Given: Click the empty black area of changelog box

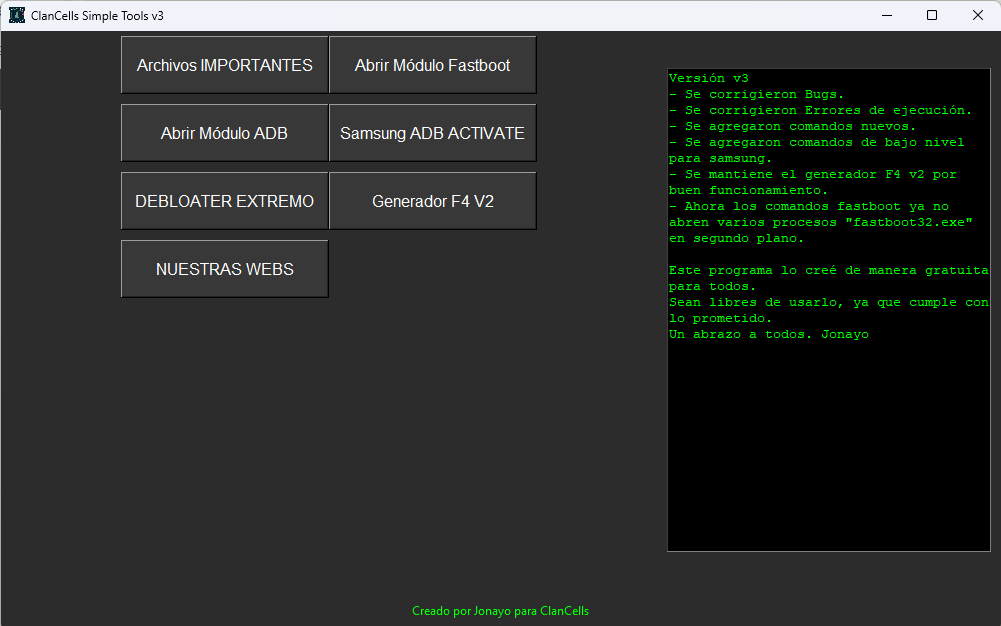Looking at the screenshot, I should 828,450.
